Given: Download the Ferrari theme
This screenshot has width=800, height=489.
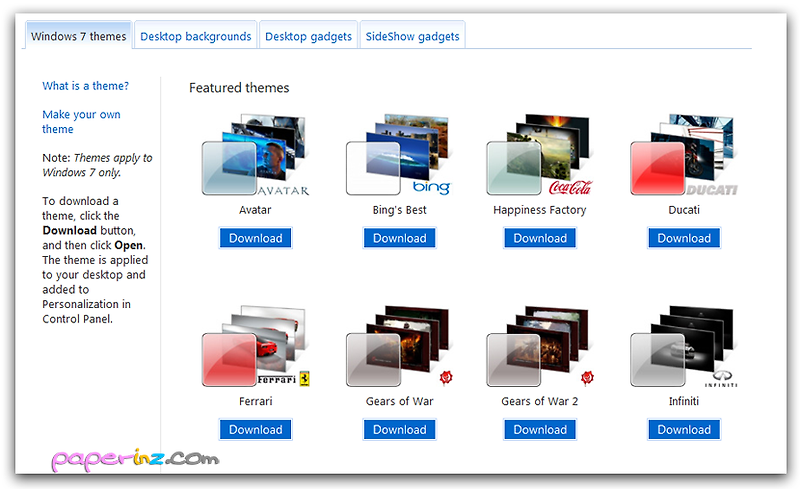Looking at the screenshot, I should [x=256, y=429].
